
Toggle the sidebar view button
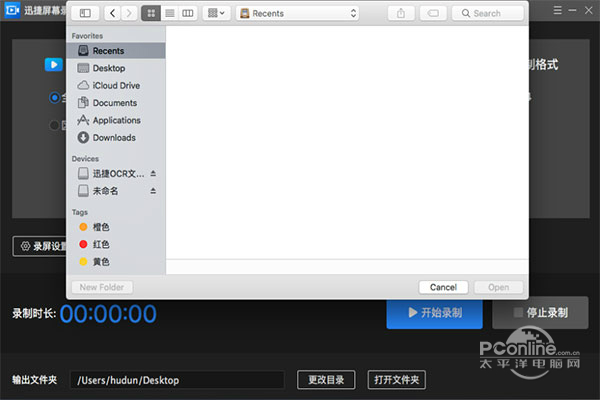click(x=85, y=13)
